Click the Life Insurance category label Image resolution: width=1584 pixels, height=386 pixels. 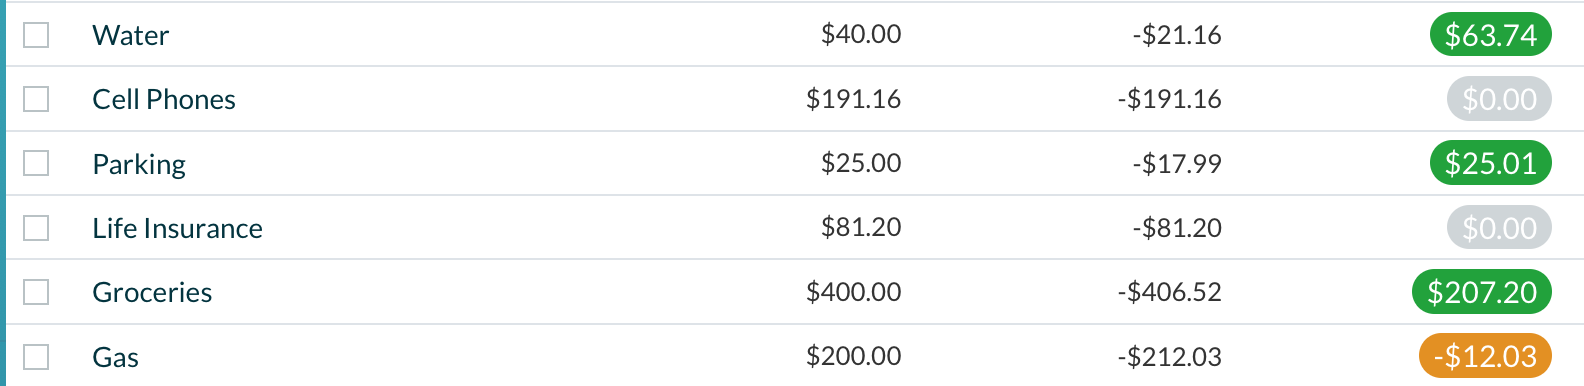(177, 228)
